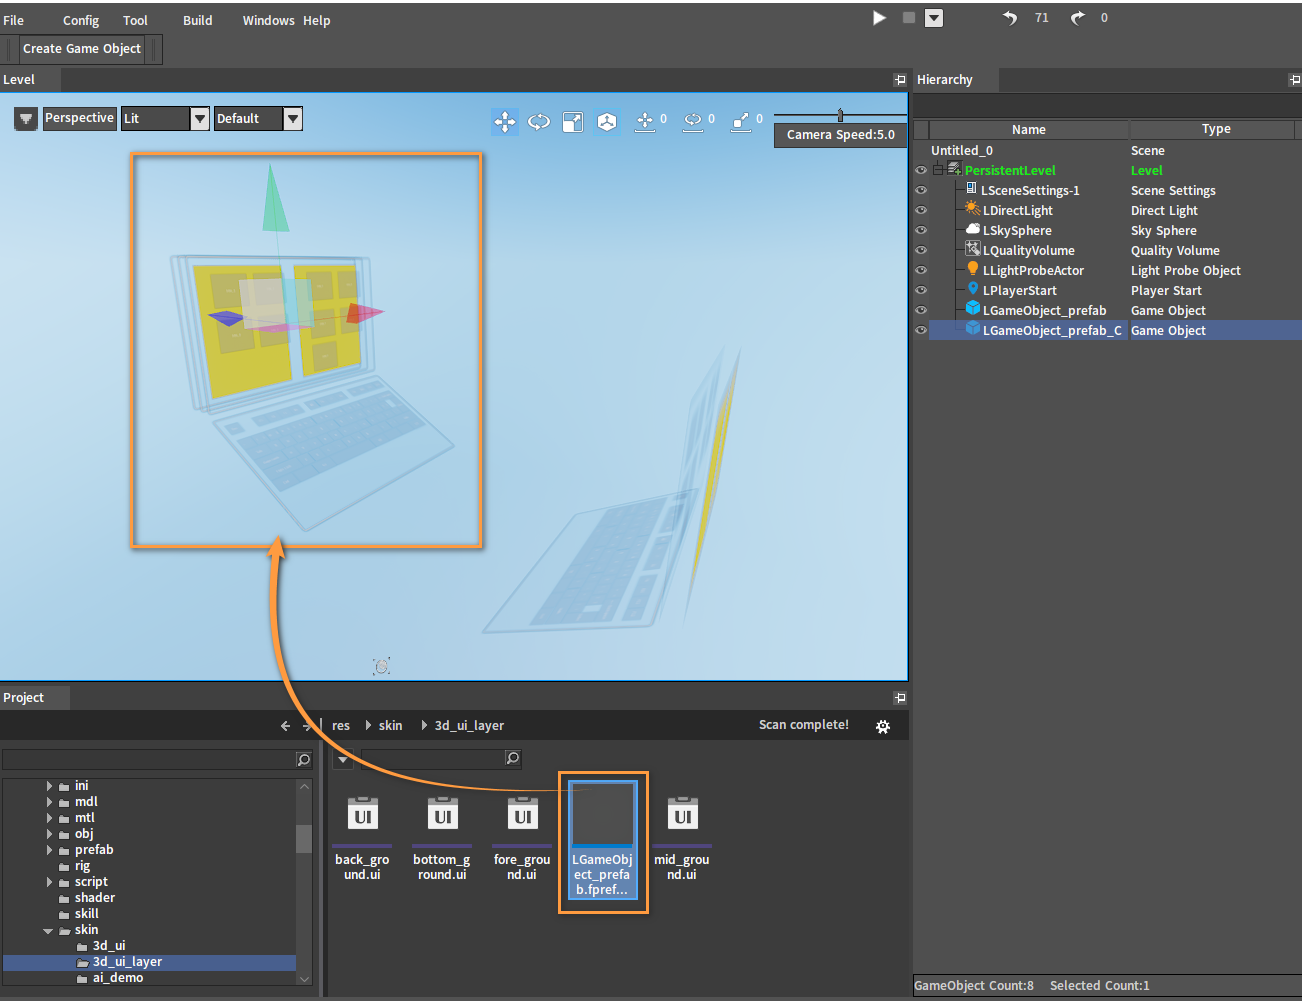1302x1001 pixels.
Task: Click the scale snap icon
Action: tap(741, 122)
